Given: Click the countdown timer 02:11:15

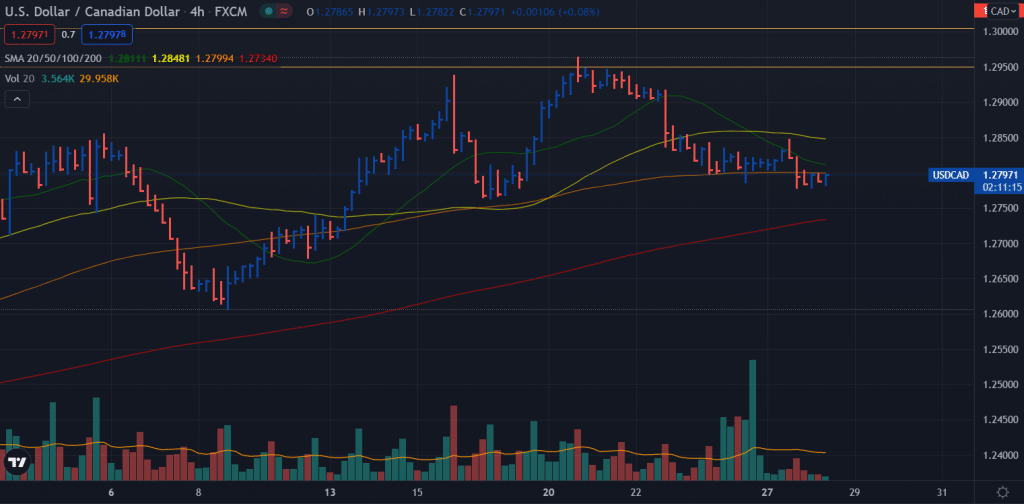Looking at the screenshot, I should click(x=1000, y=187).
